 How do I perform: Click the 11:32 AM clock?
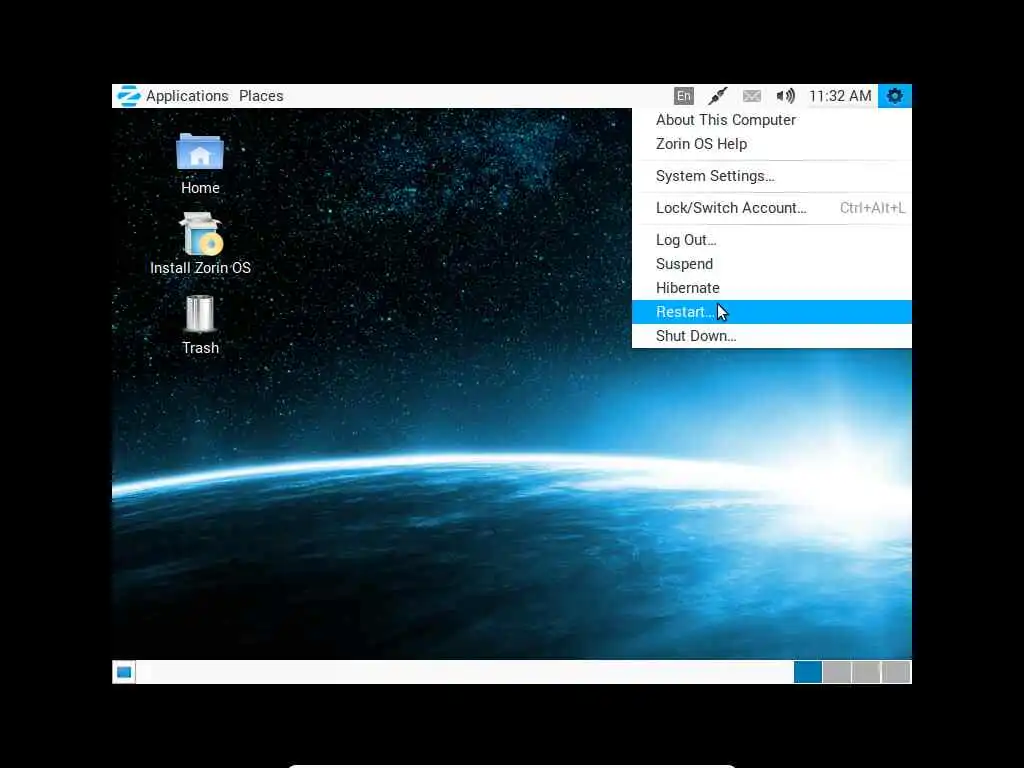840,96
